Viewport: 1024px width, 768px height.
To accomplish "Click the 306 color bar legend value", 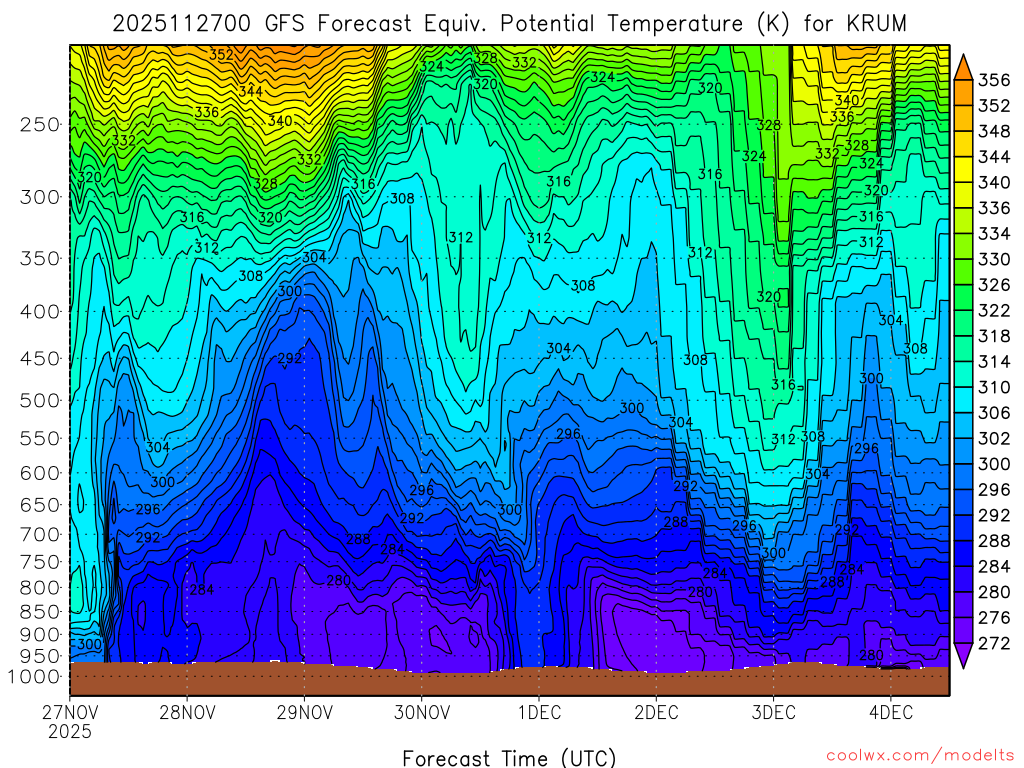I will coord(994,413).
